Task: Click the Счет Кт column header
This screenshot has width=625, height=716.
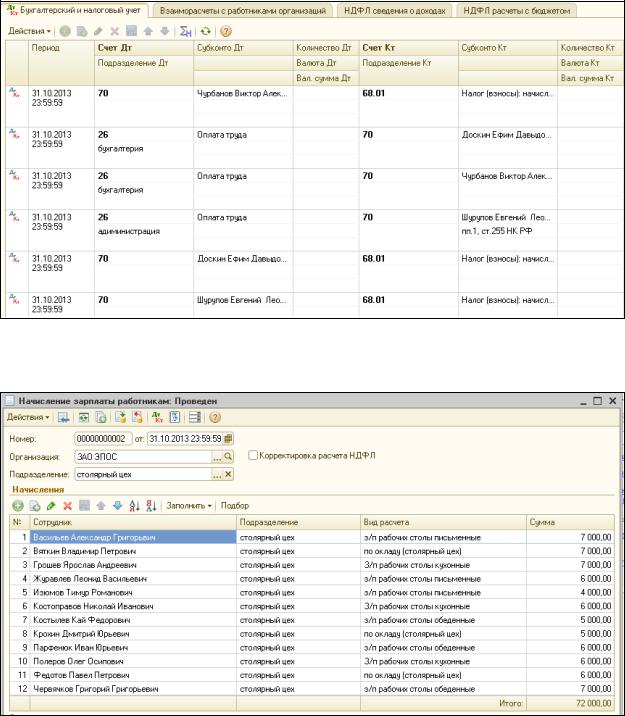Action: pyautogui.click(x=409, y=48)
